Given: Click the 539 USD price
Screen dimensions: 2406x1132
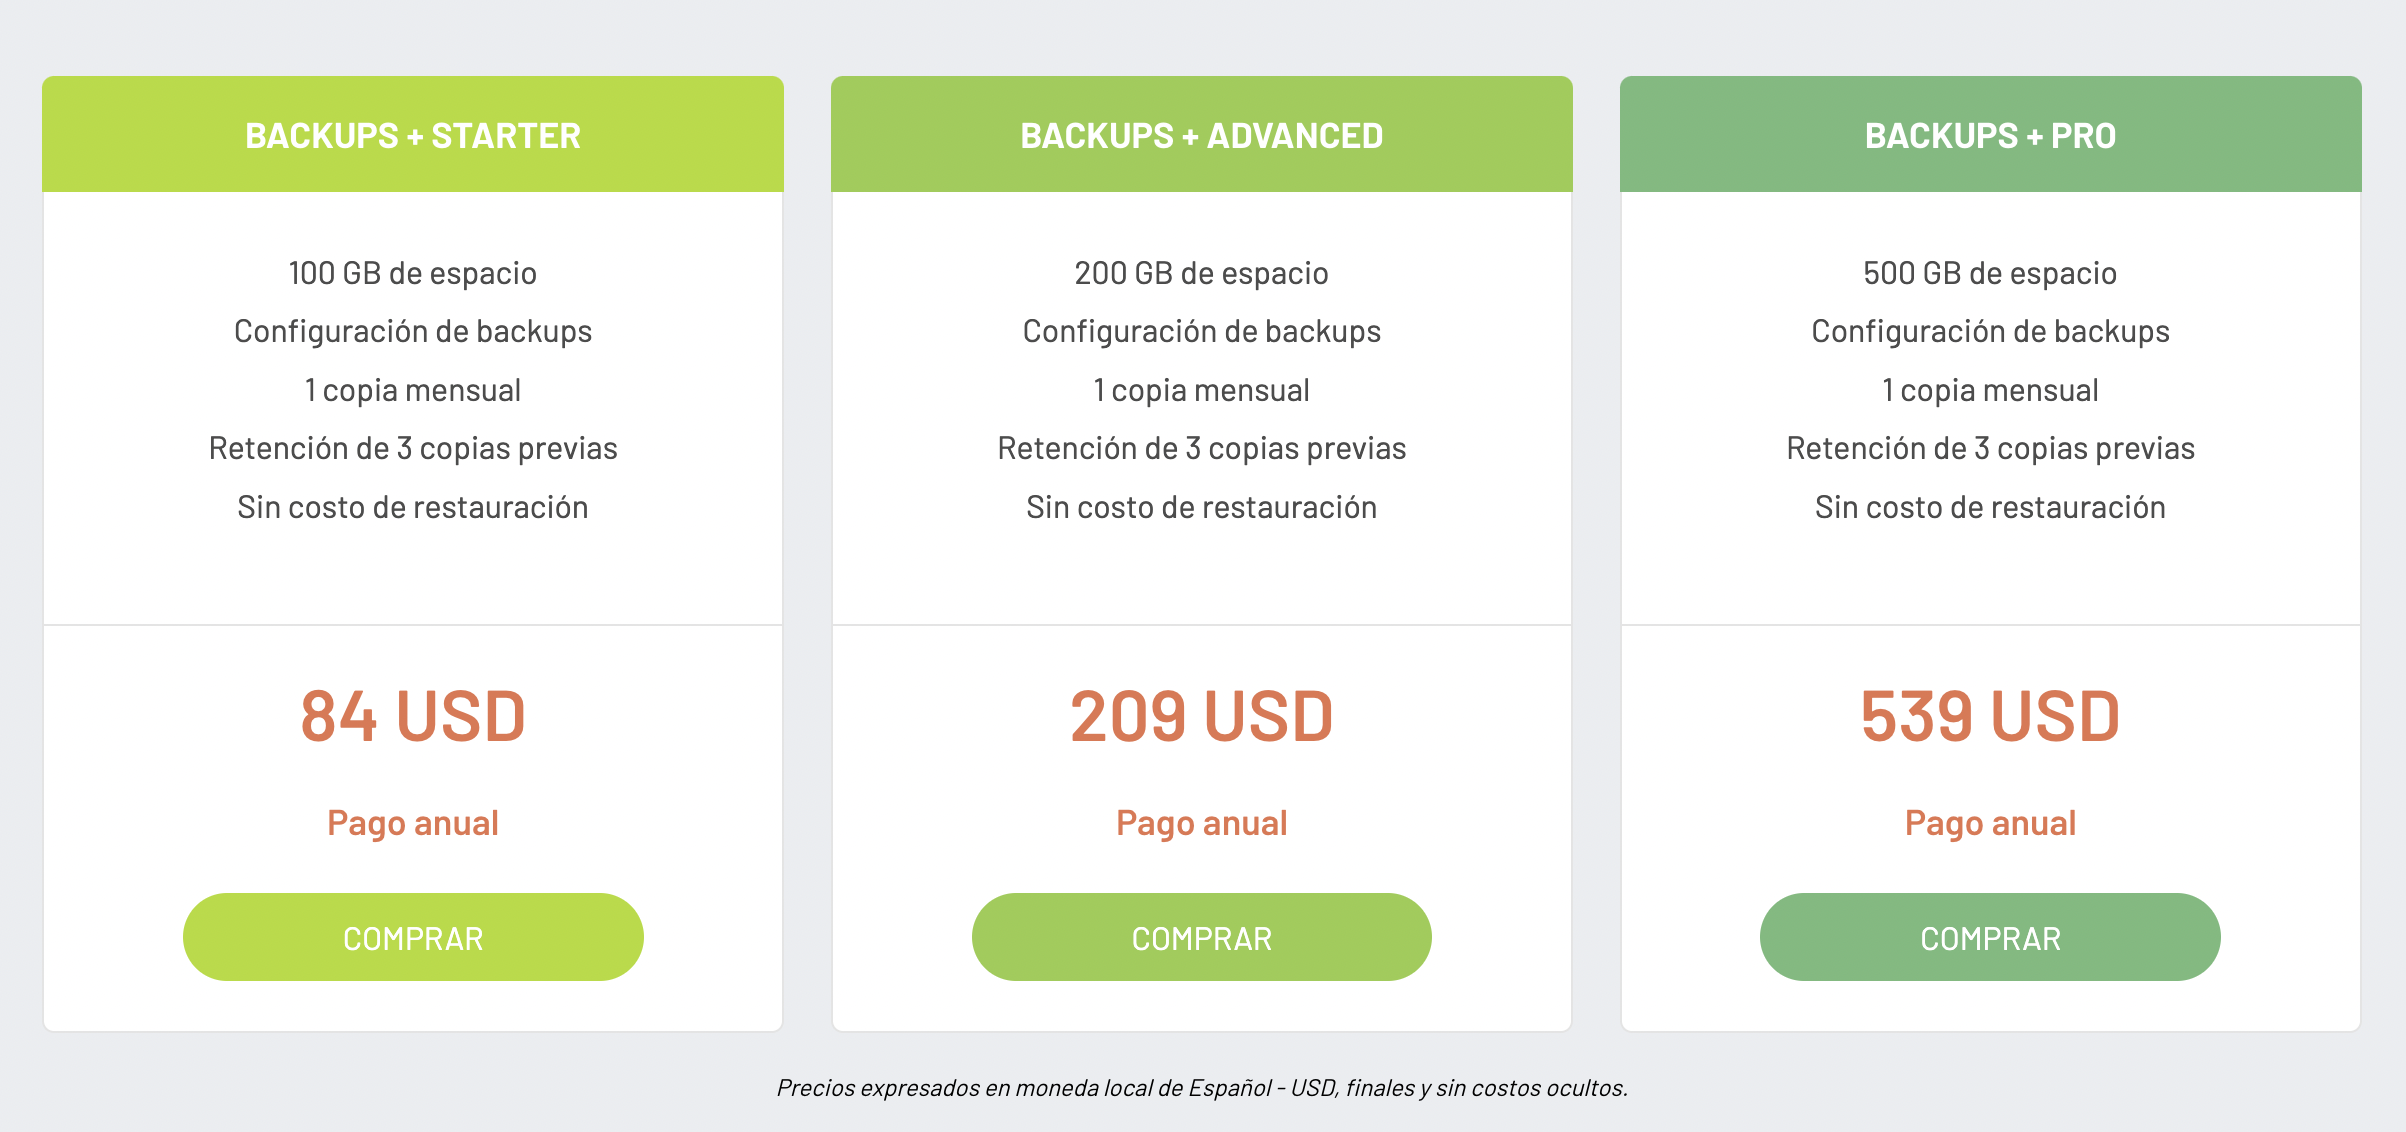Looking at the screenshot, I should (1990, 716).
